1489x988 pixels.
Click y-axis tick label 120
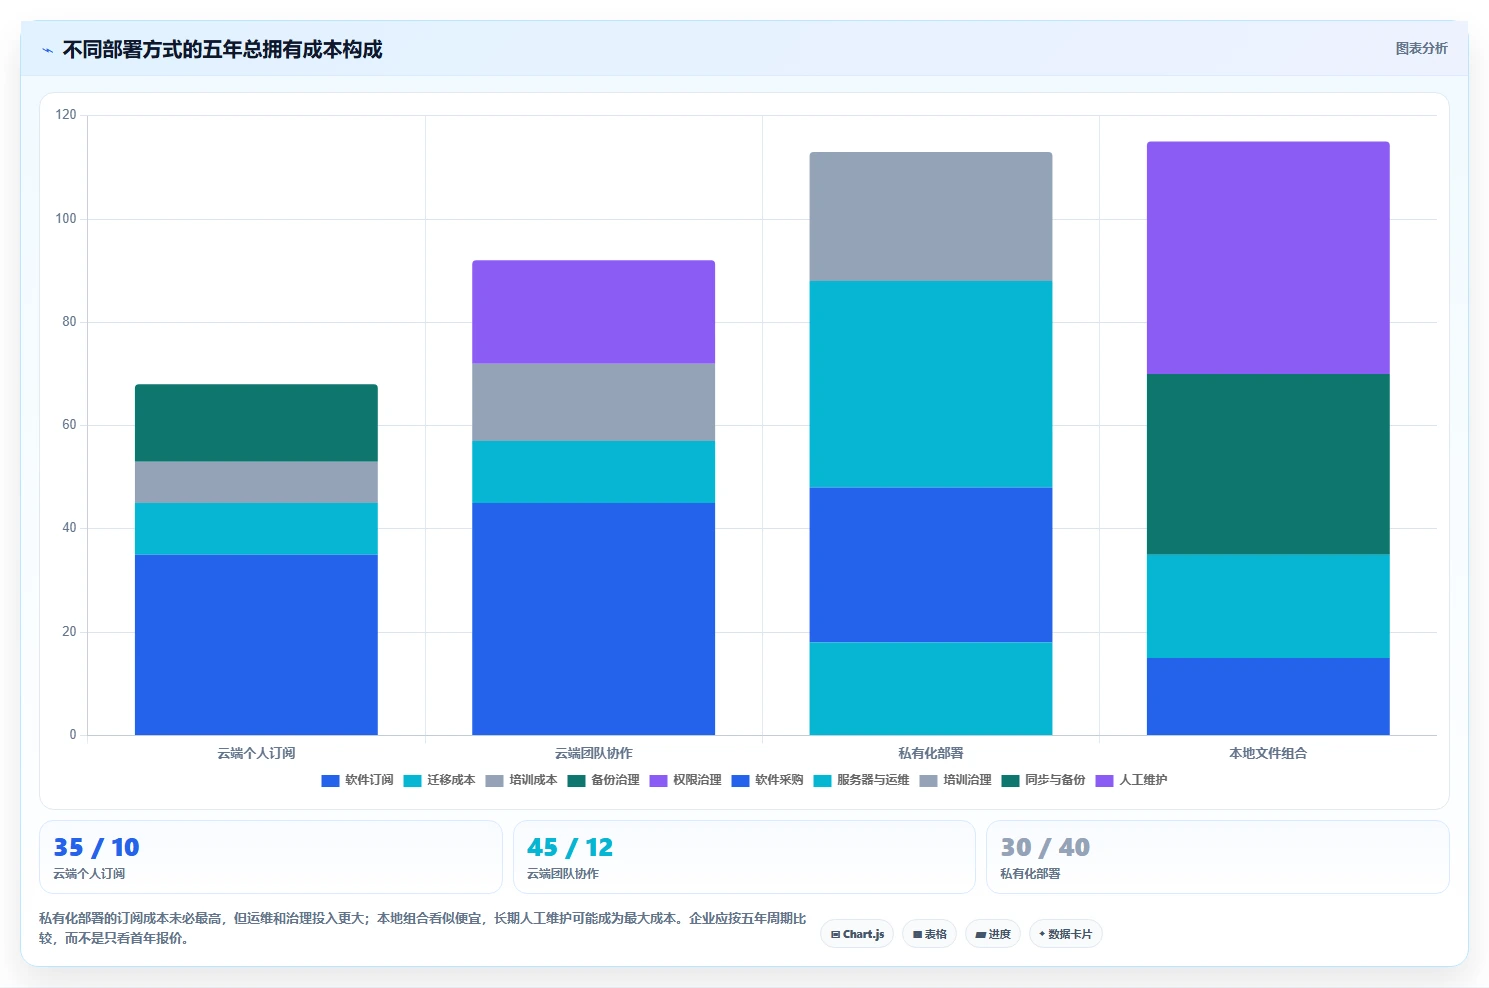click(x=66, y=115)
